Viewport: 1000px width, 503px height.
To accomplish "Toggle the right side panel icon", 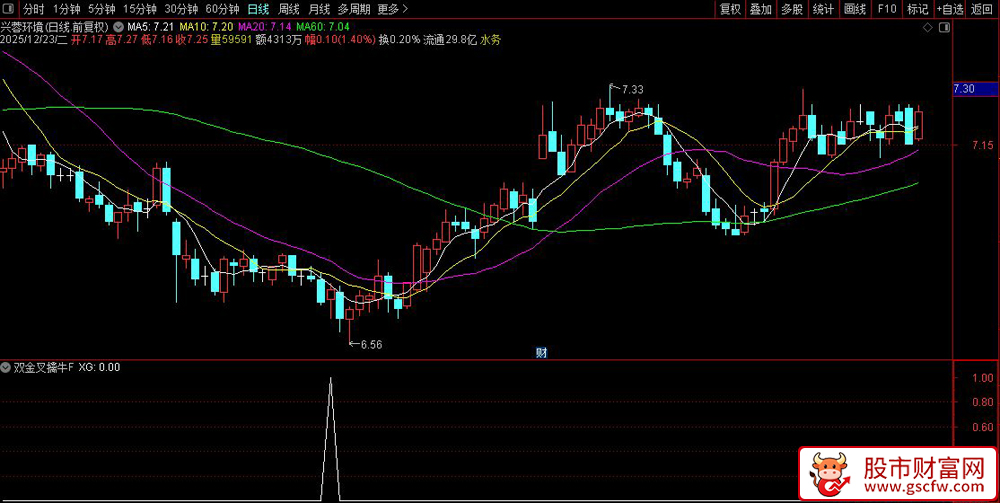I will pos(945,28).
